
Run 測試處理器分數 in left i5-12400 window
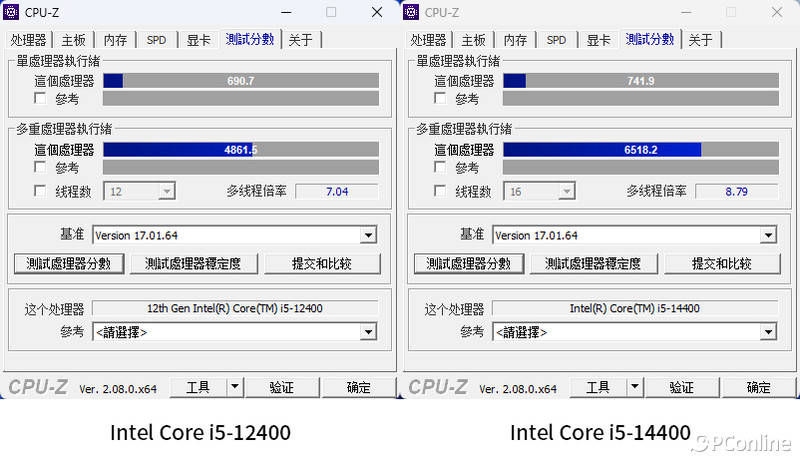click(x=69, y=264)
